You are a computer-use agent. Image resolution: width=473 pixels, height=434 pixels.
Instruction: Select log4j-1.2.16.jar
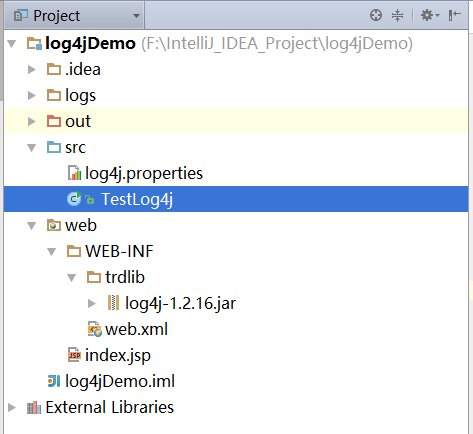[180, 304]
